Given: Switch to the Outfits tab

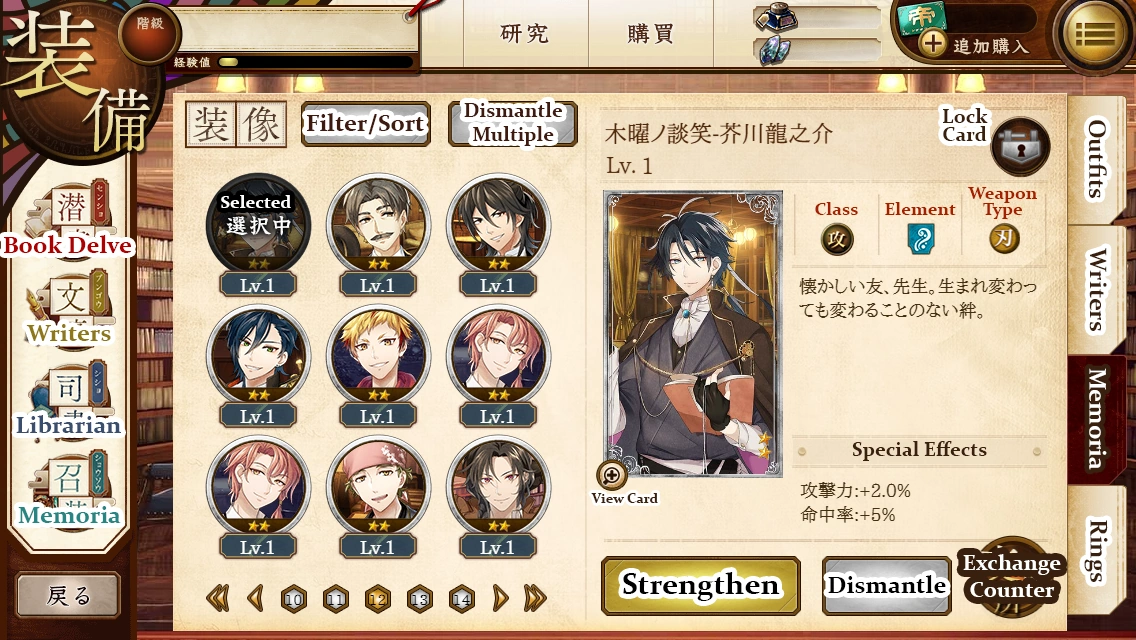Looking at the screenshot, I should pos(1095,159).
